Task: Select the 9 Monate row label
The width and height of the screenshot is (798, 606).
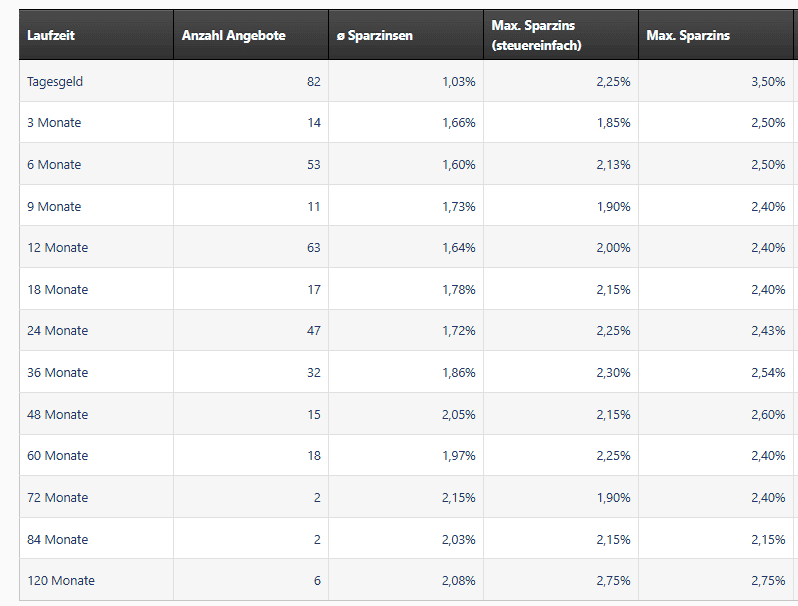Action: pos(54,206)
